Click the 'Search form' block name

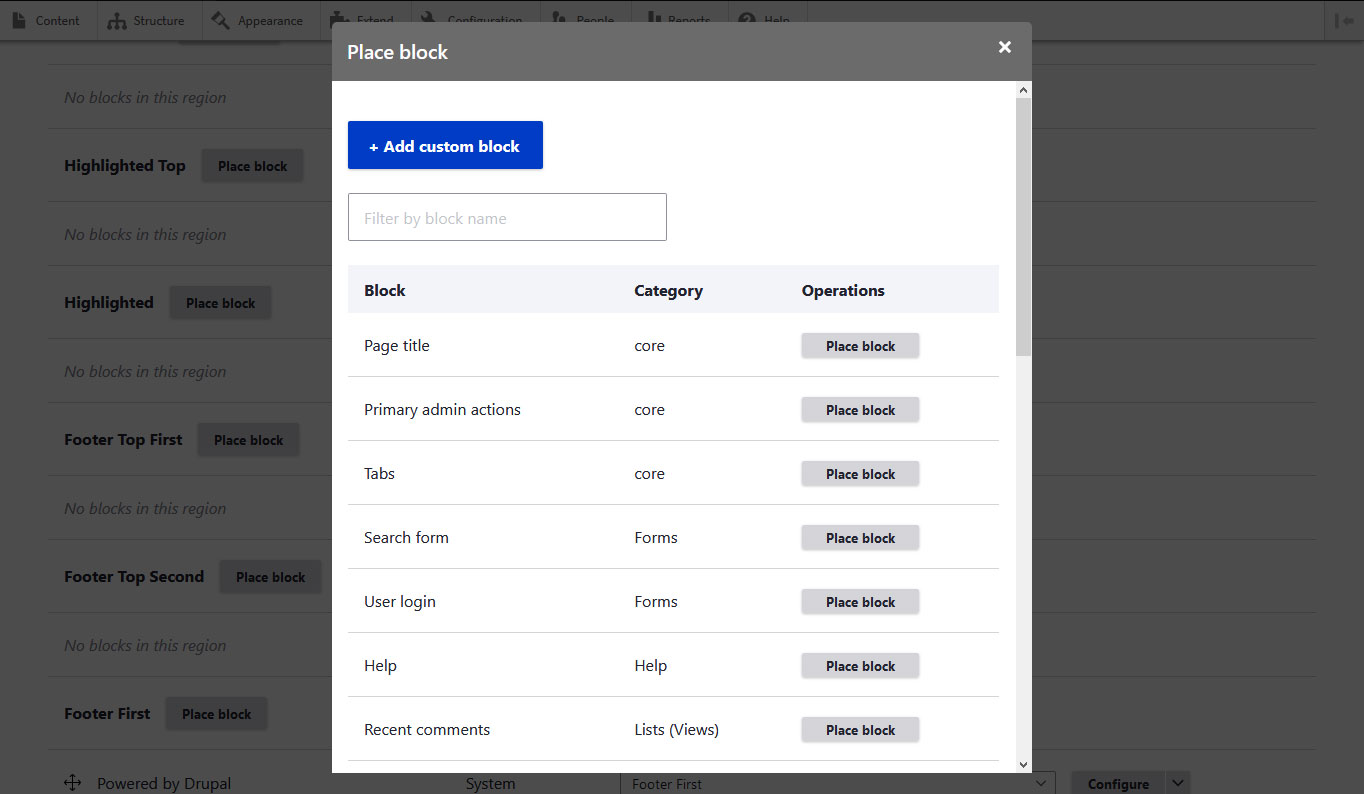click(406, 538)
